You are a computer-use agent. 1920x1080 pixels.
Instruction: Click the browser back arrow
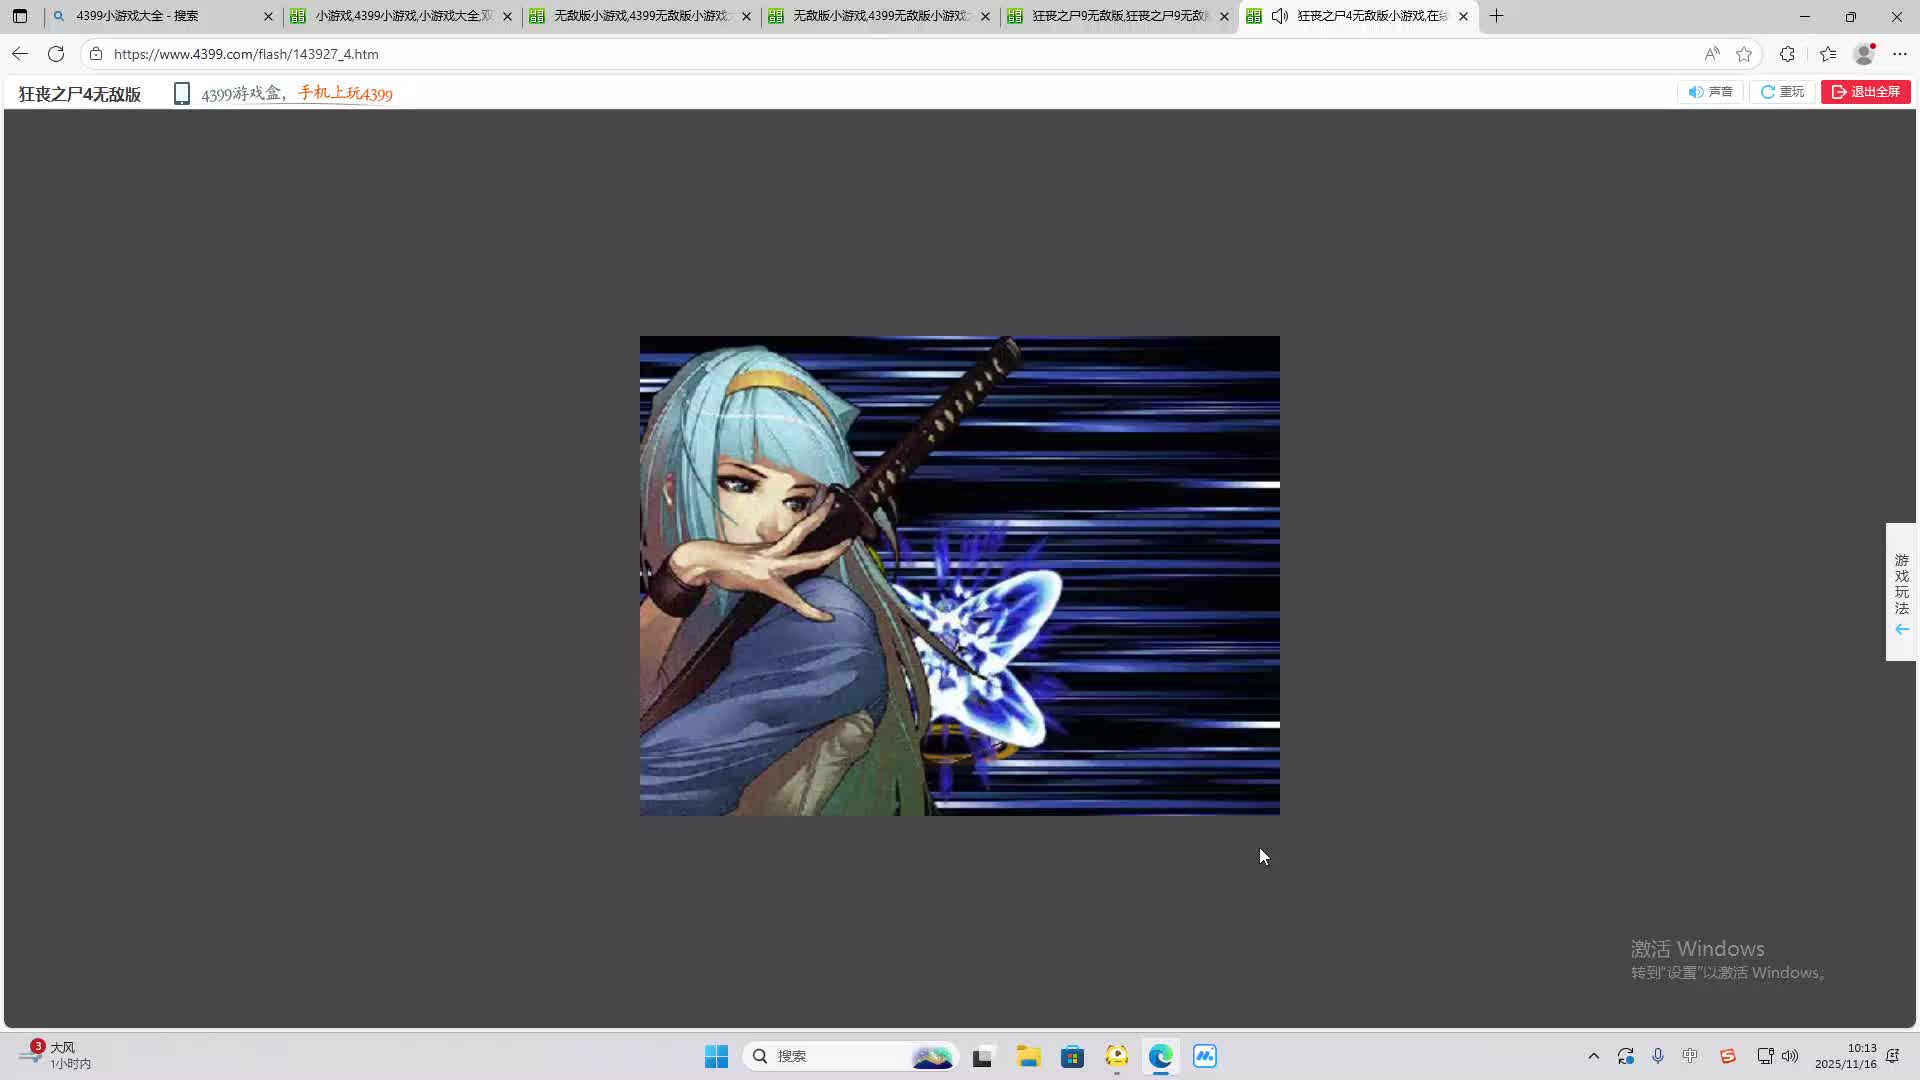point(20,54)
